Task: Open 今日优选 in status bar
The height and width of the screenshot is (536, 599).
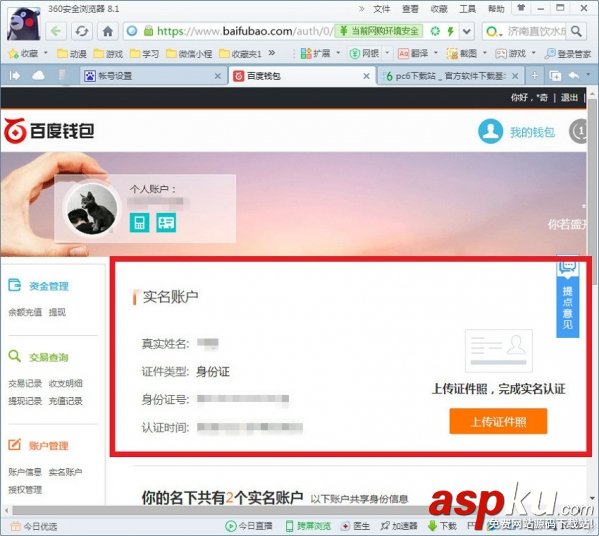Action: pos(34,527)
